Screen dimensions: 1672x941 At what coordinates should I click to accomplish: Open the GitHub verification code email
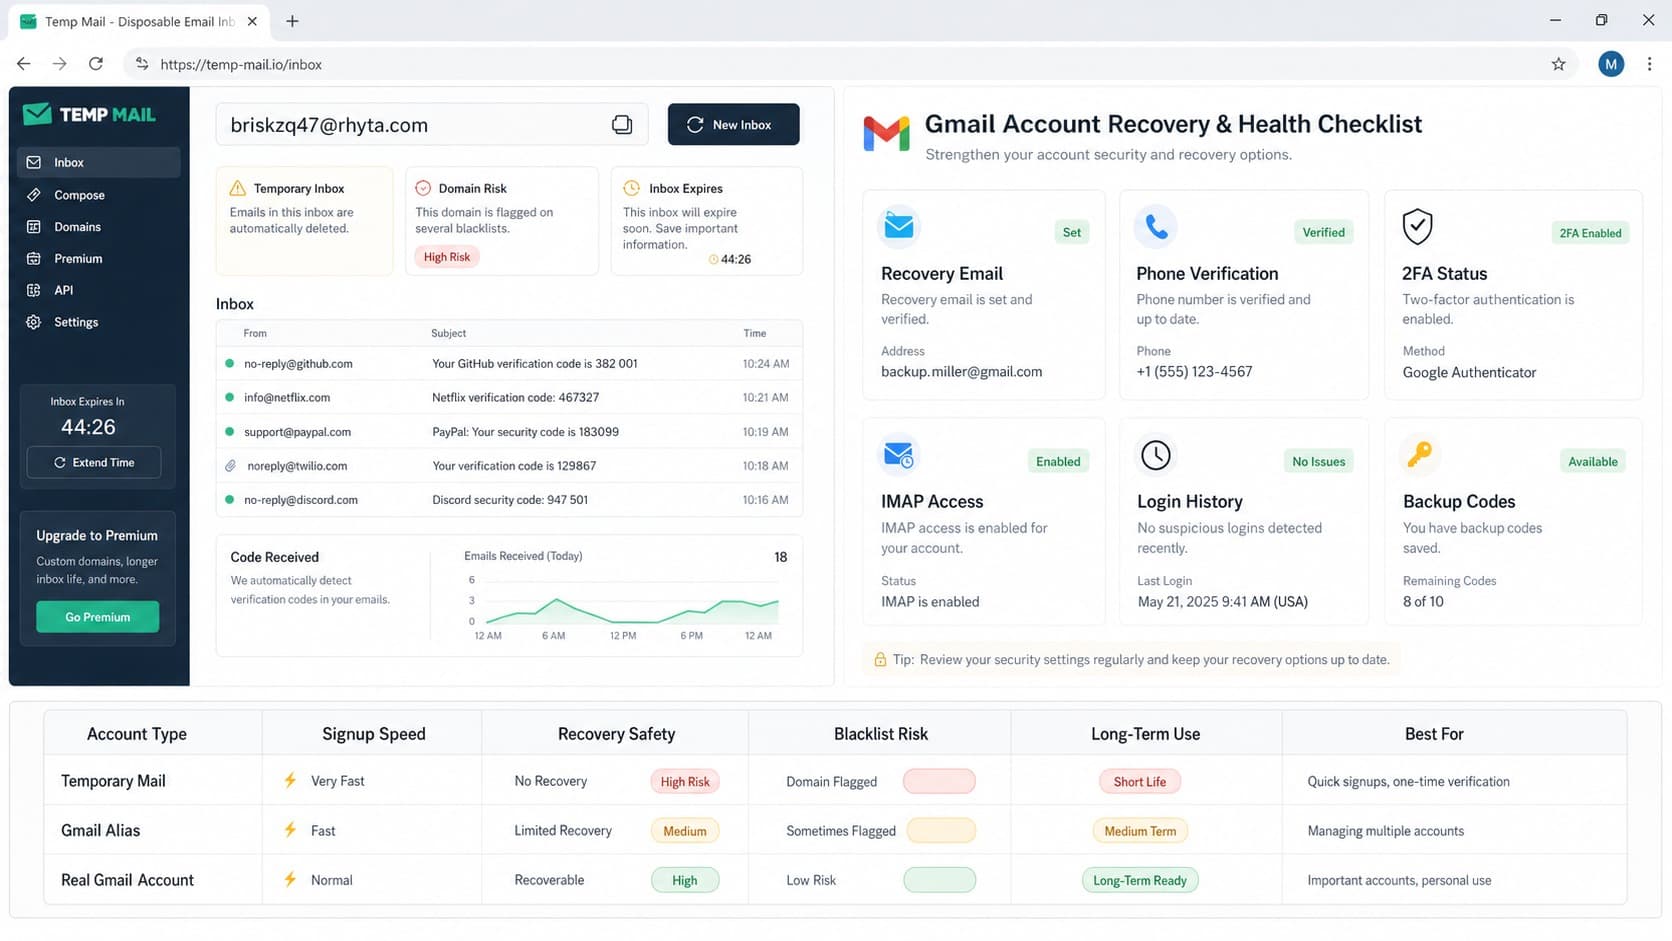(x=509, y=364)
